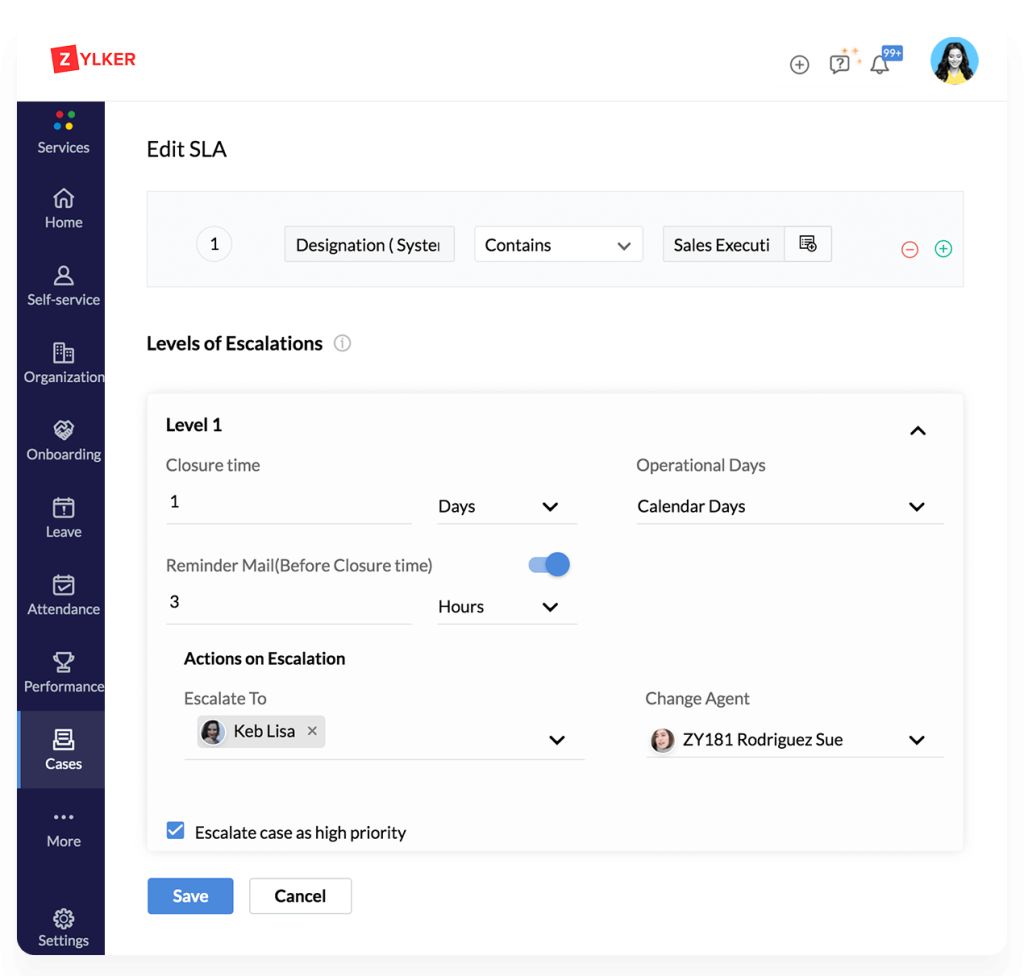Open the value lookup icon beside Sales Executive
1024x976 pixels.
tap(808, 244)
